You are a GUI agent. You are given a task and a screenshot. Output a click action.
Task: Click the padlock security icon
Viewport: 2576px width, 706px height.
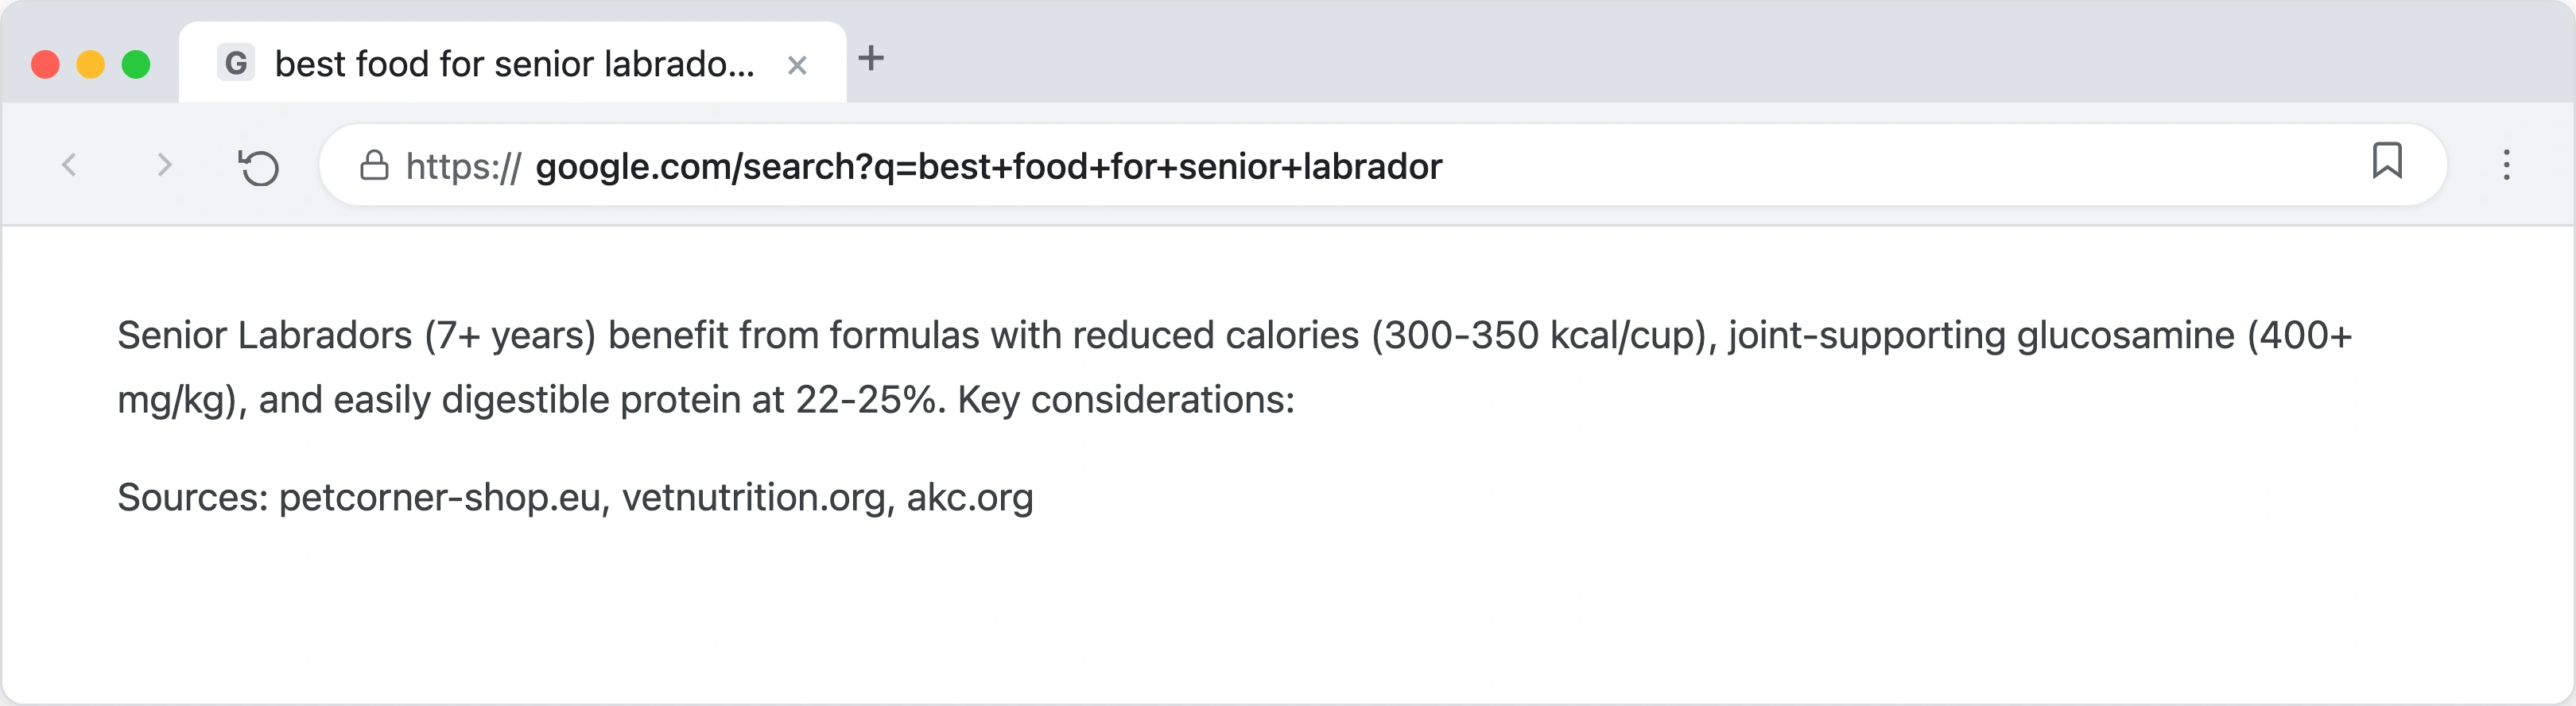pyautogui.click(x=375, y=165)
